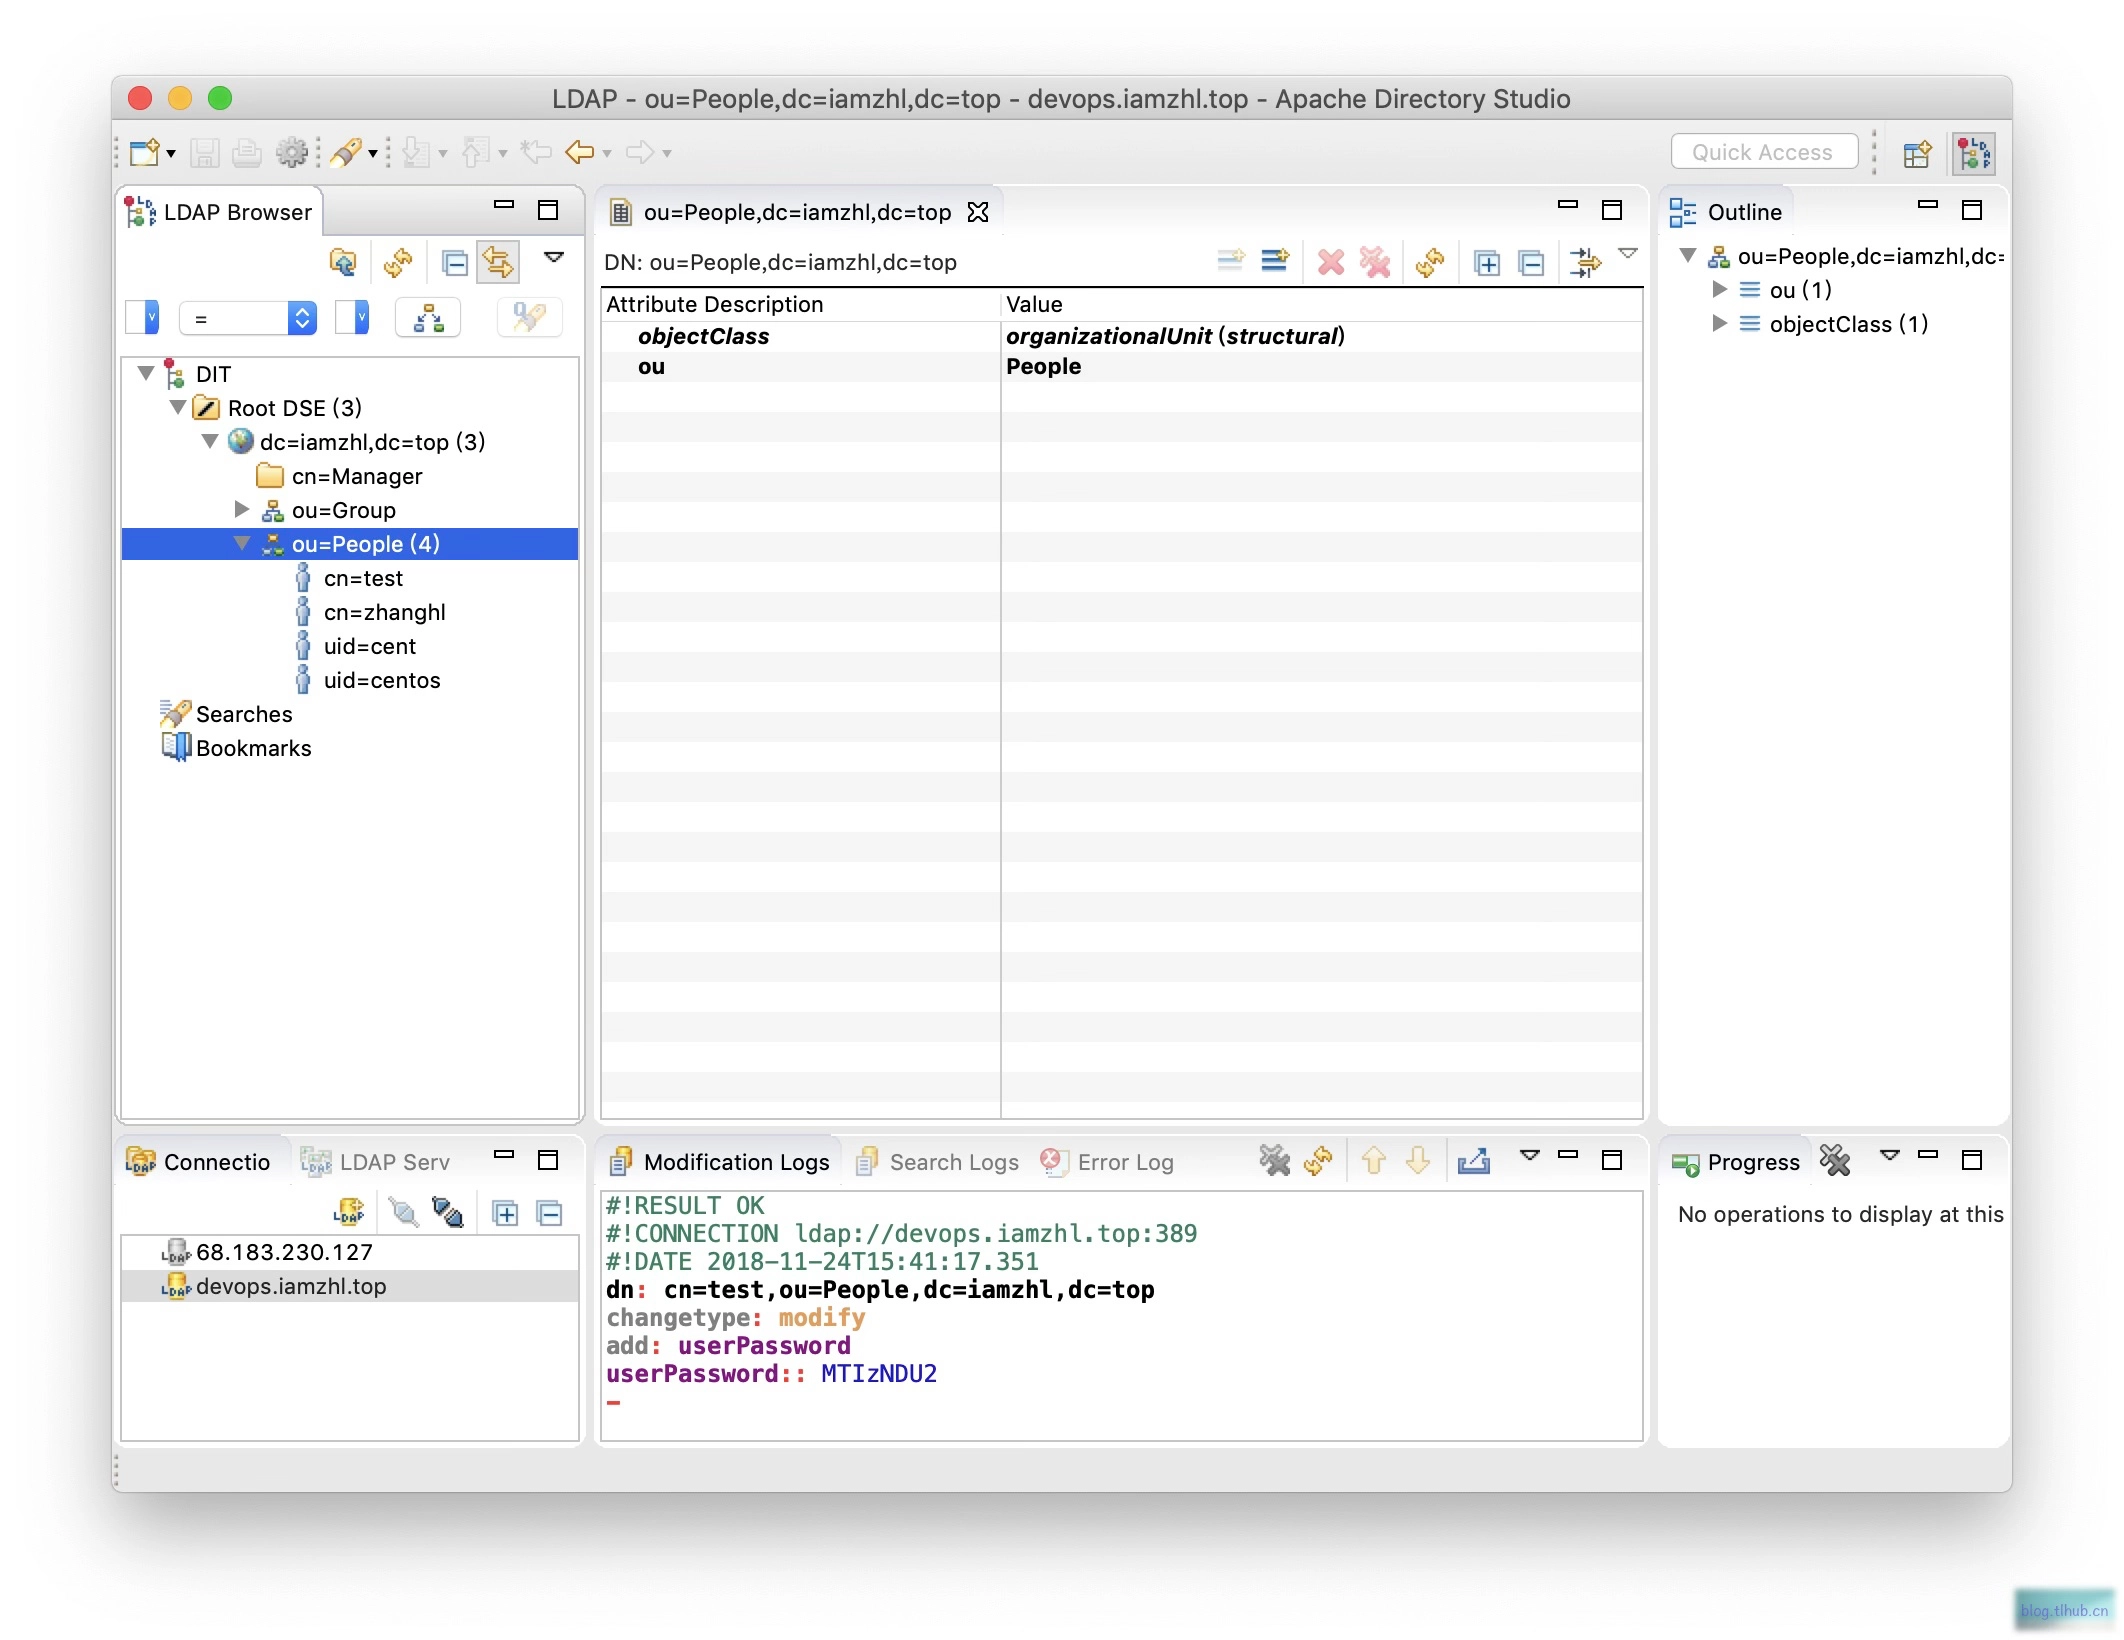The width and height of the screenshot is (2124, 1640).
Task: Select cn=Manager entry in tree
Action: coord(356,476)
